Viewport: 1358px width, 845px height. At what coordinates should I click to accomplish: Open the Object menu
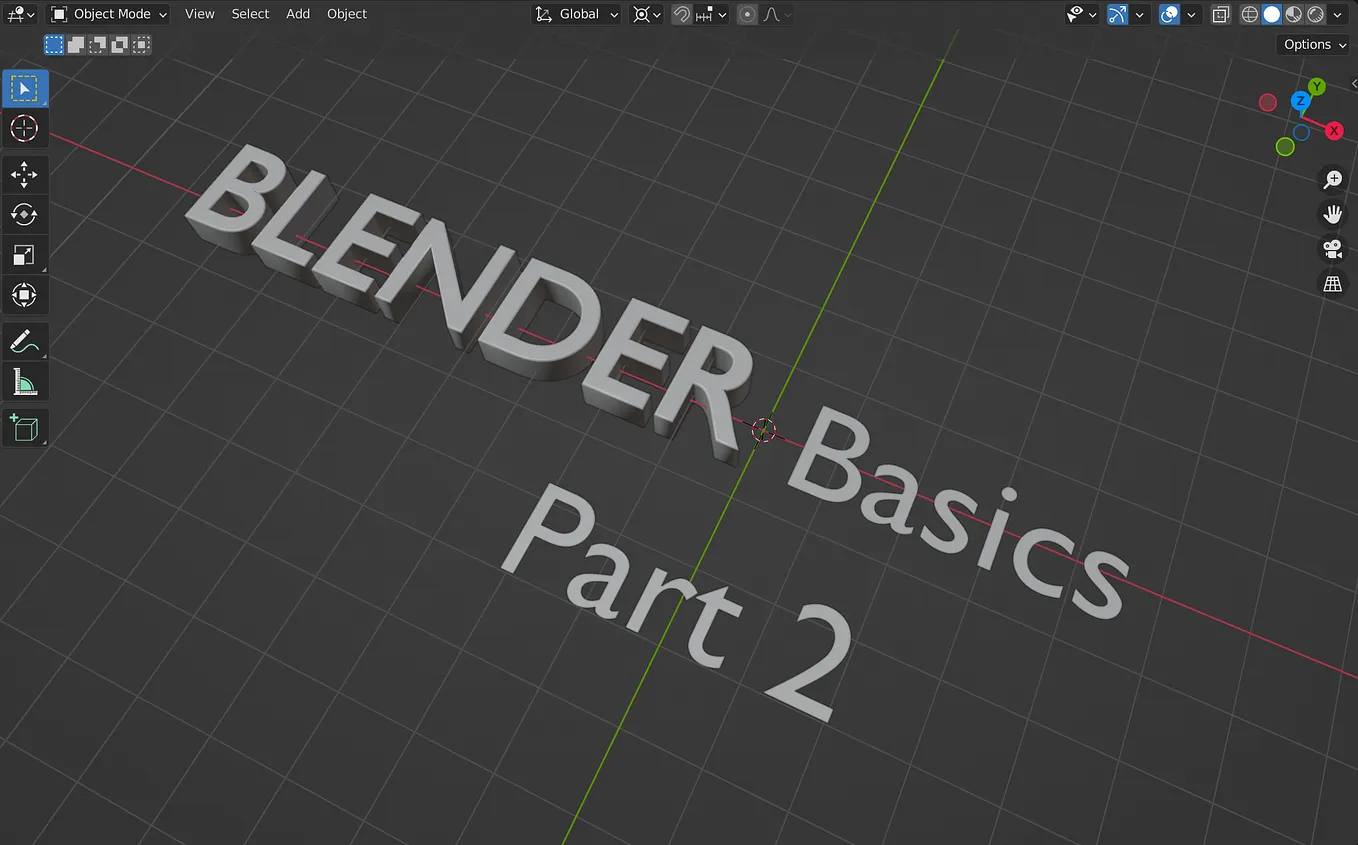coord(346,14)
